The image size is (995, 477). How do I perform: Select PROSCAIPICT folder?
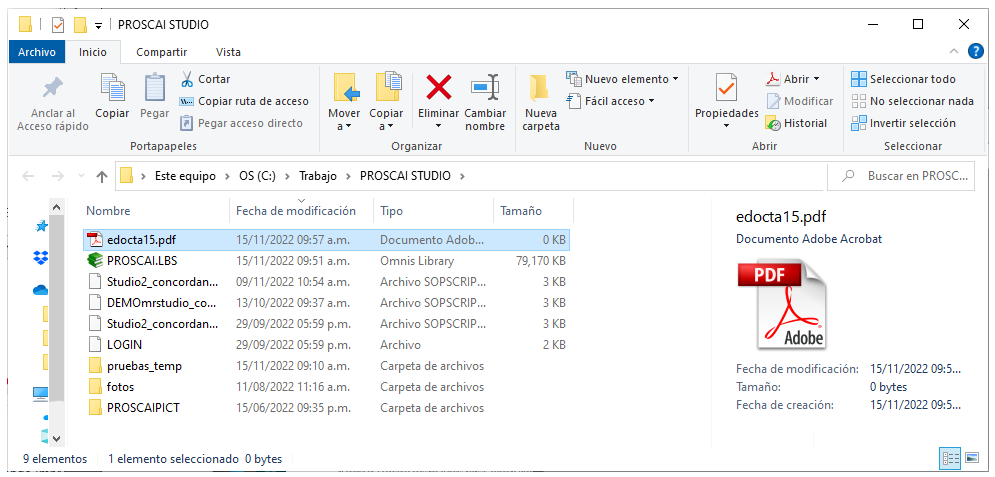[327, 408]
